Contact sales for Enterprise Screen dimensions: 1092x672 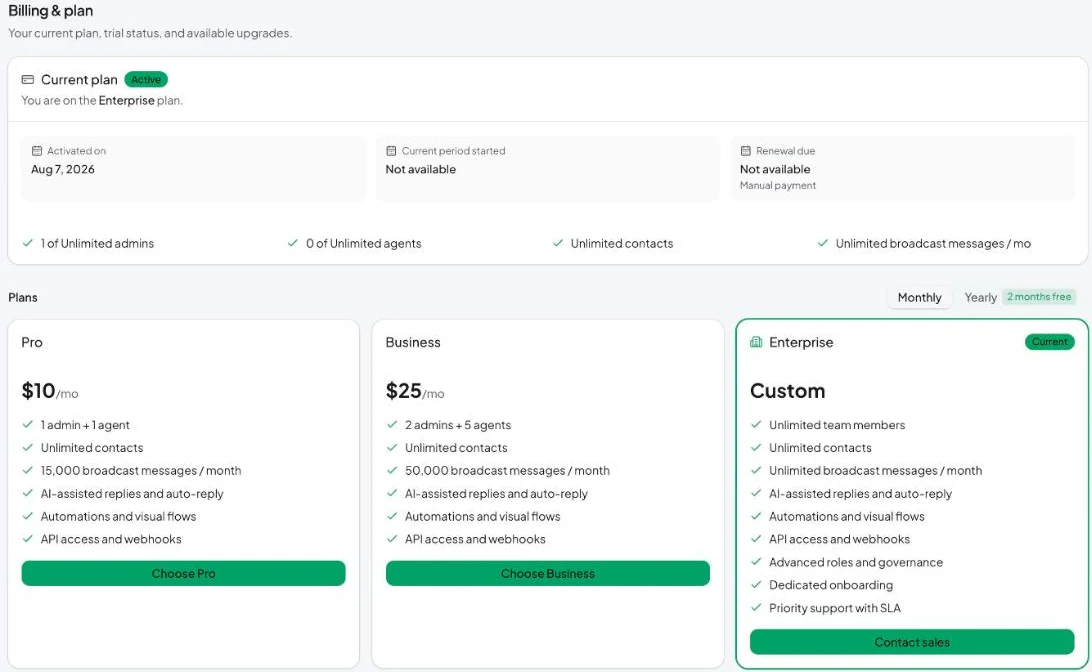912,642
